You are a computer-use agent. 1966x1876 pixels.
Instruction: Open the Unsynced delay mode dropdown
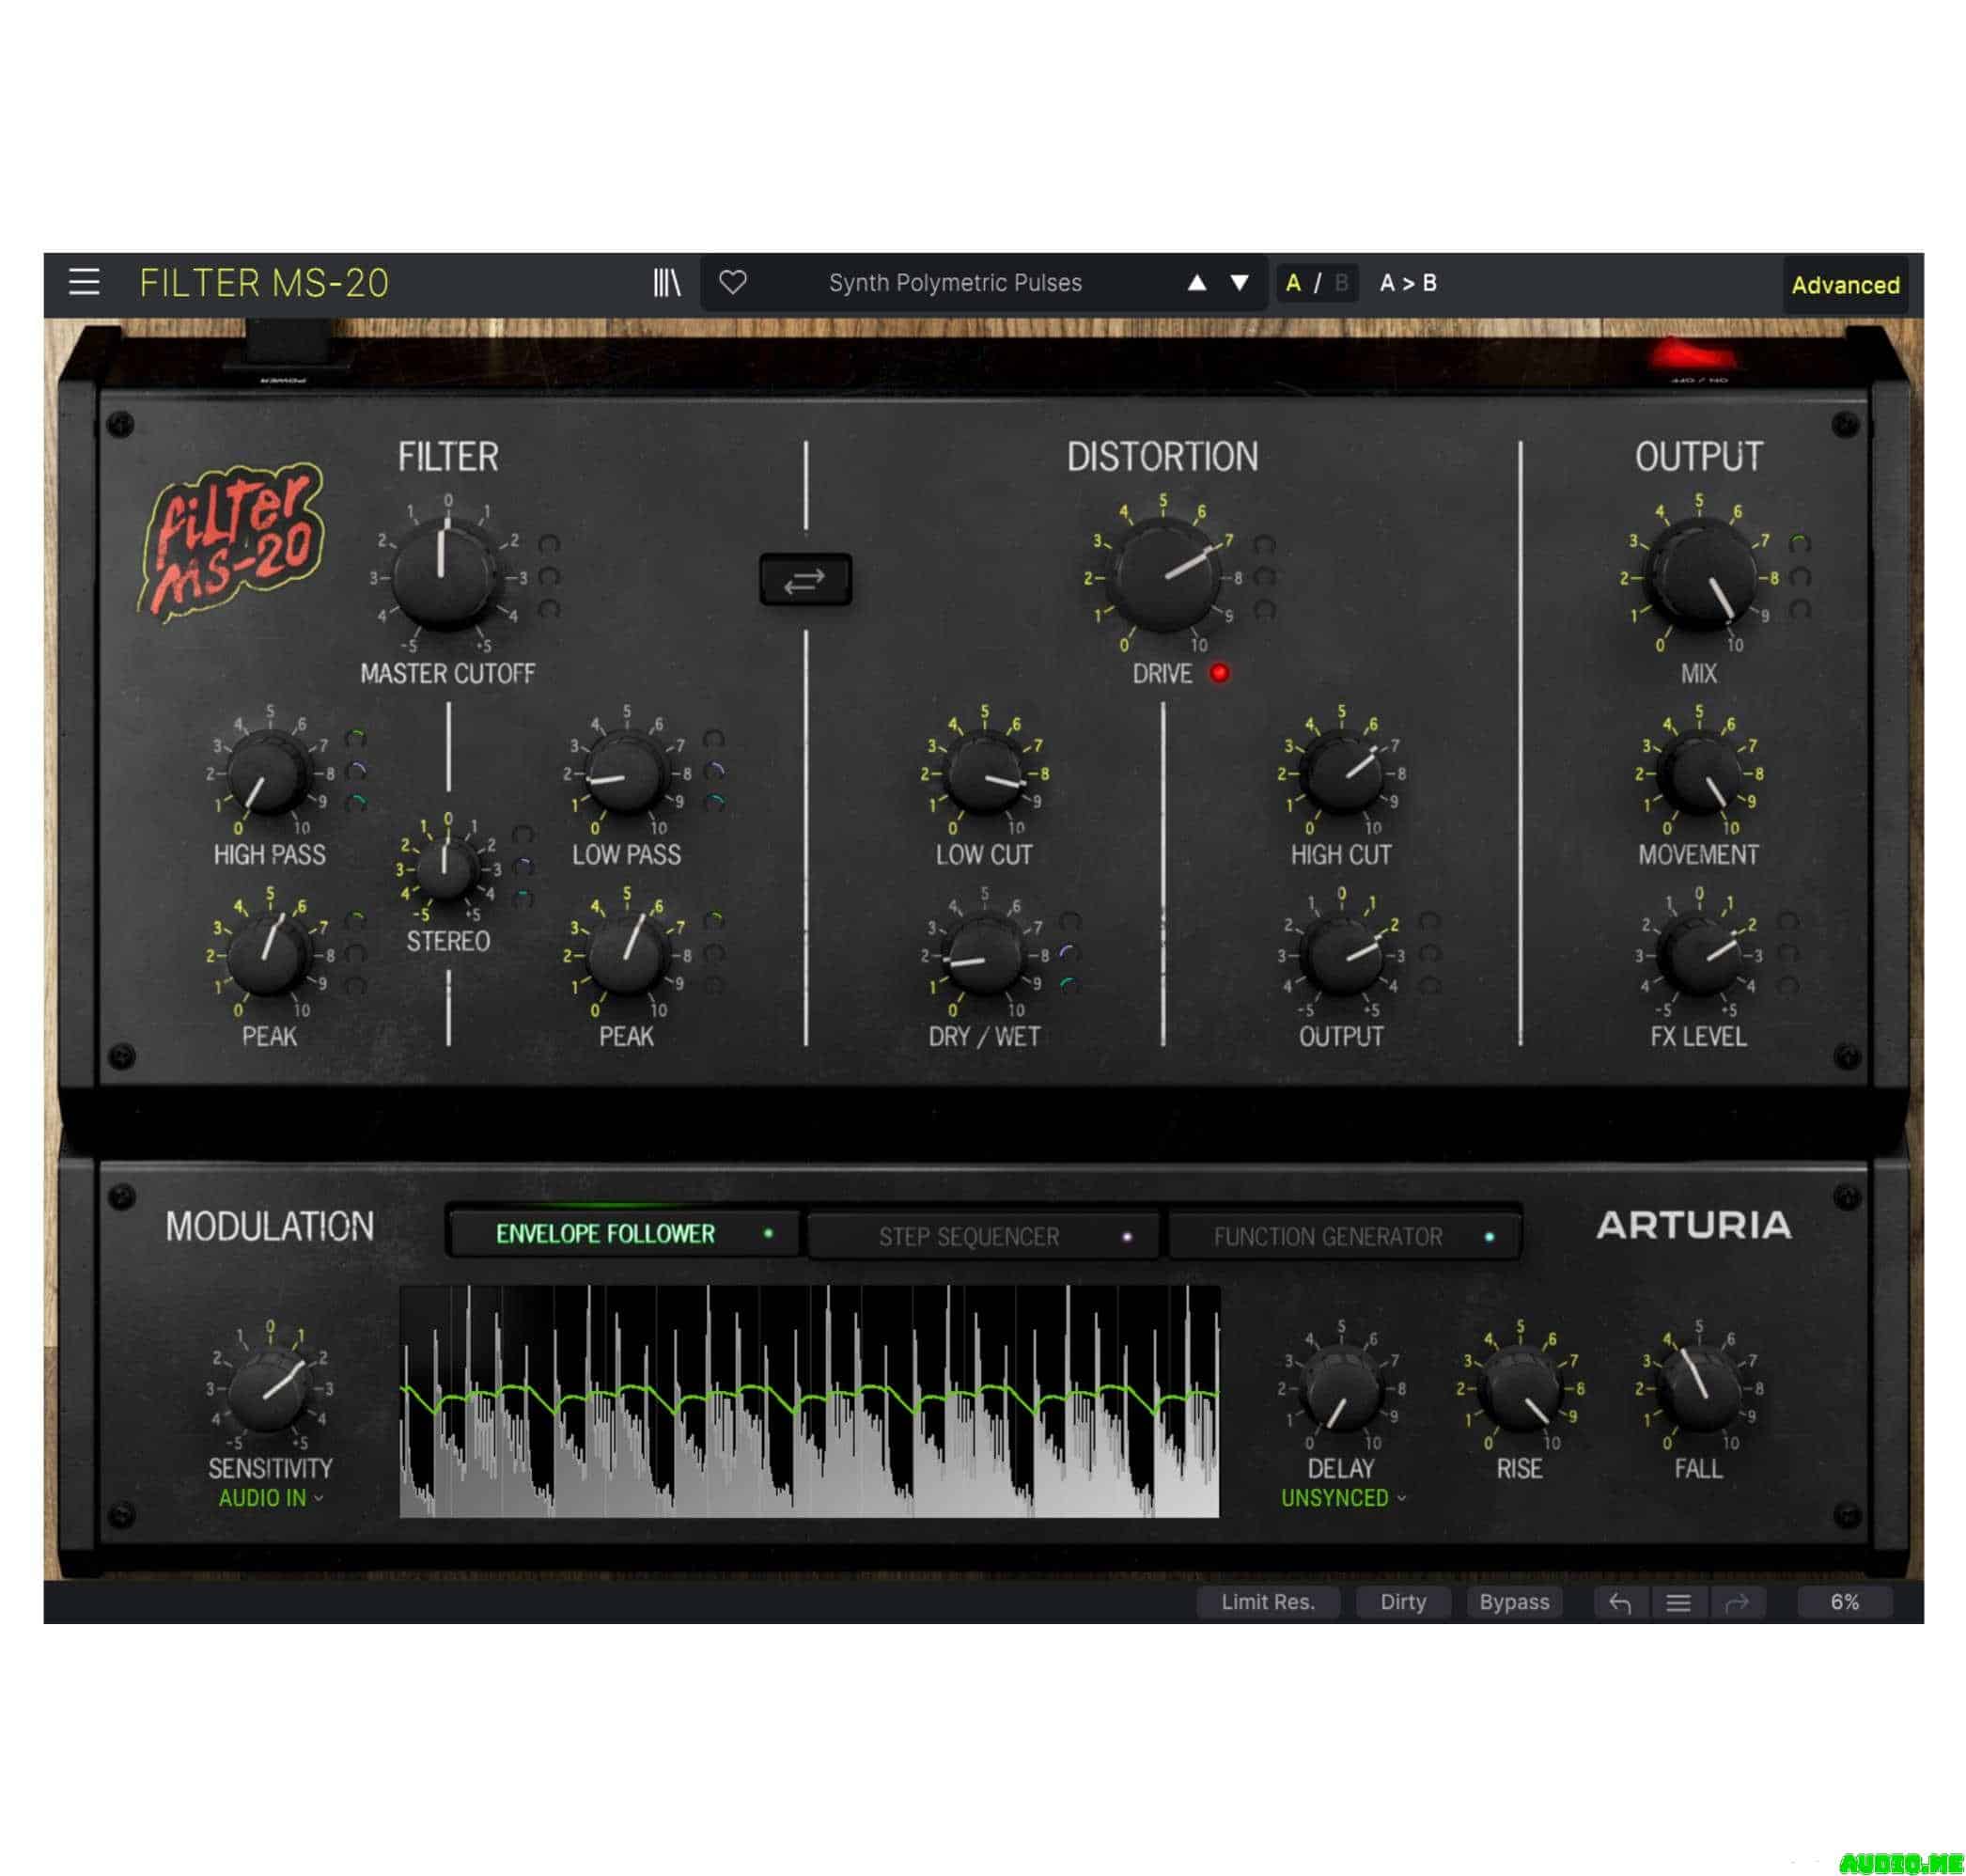1343,1498
